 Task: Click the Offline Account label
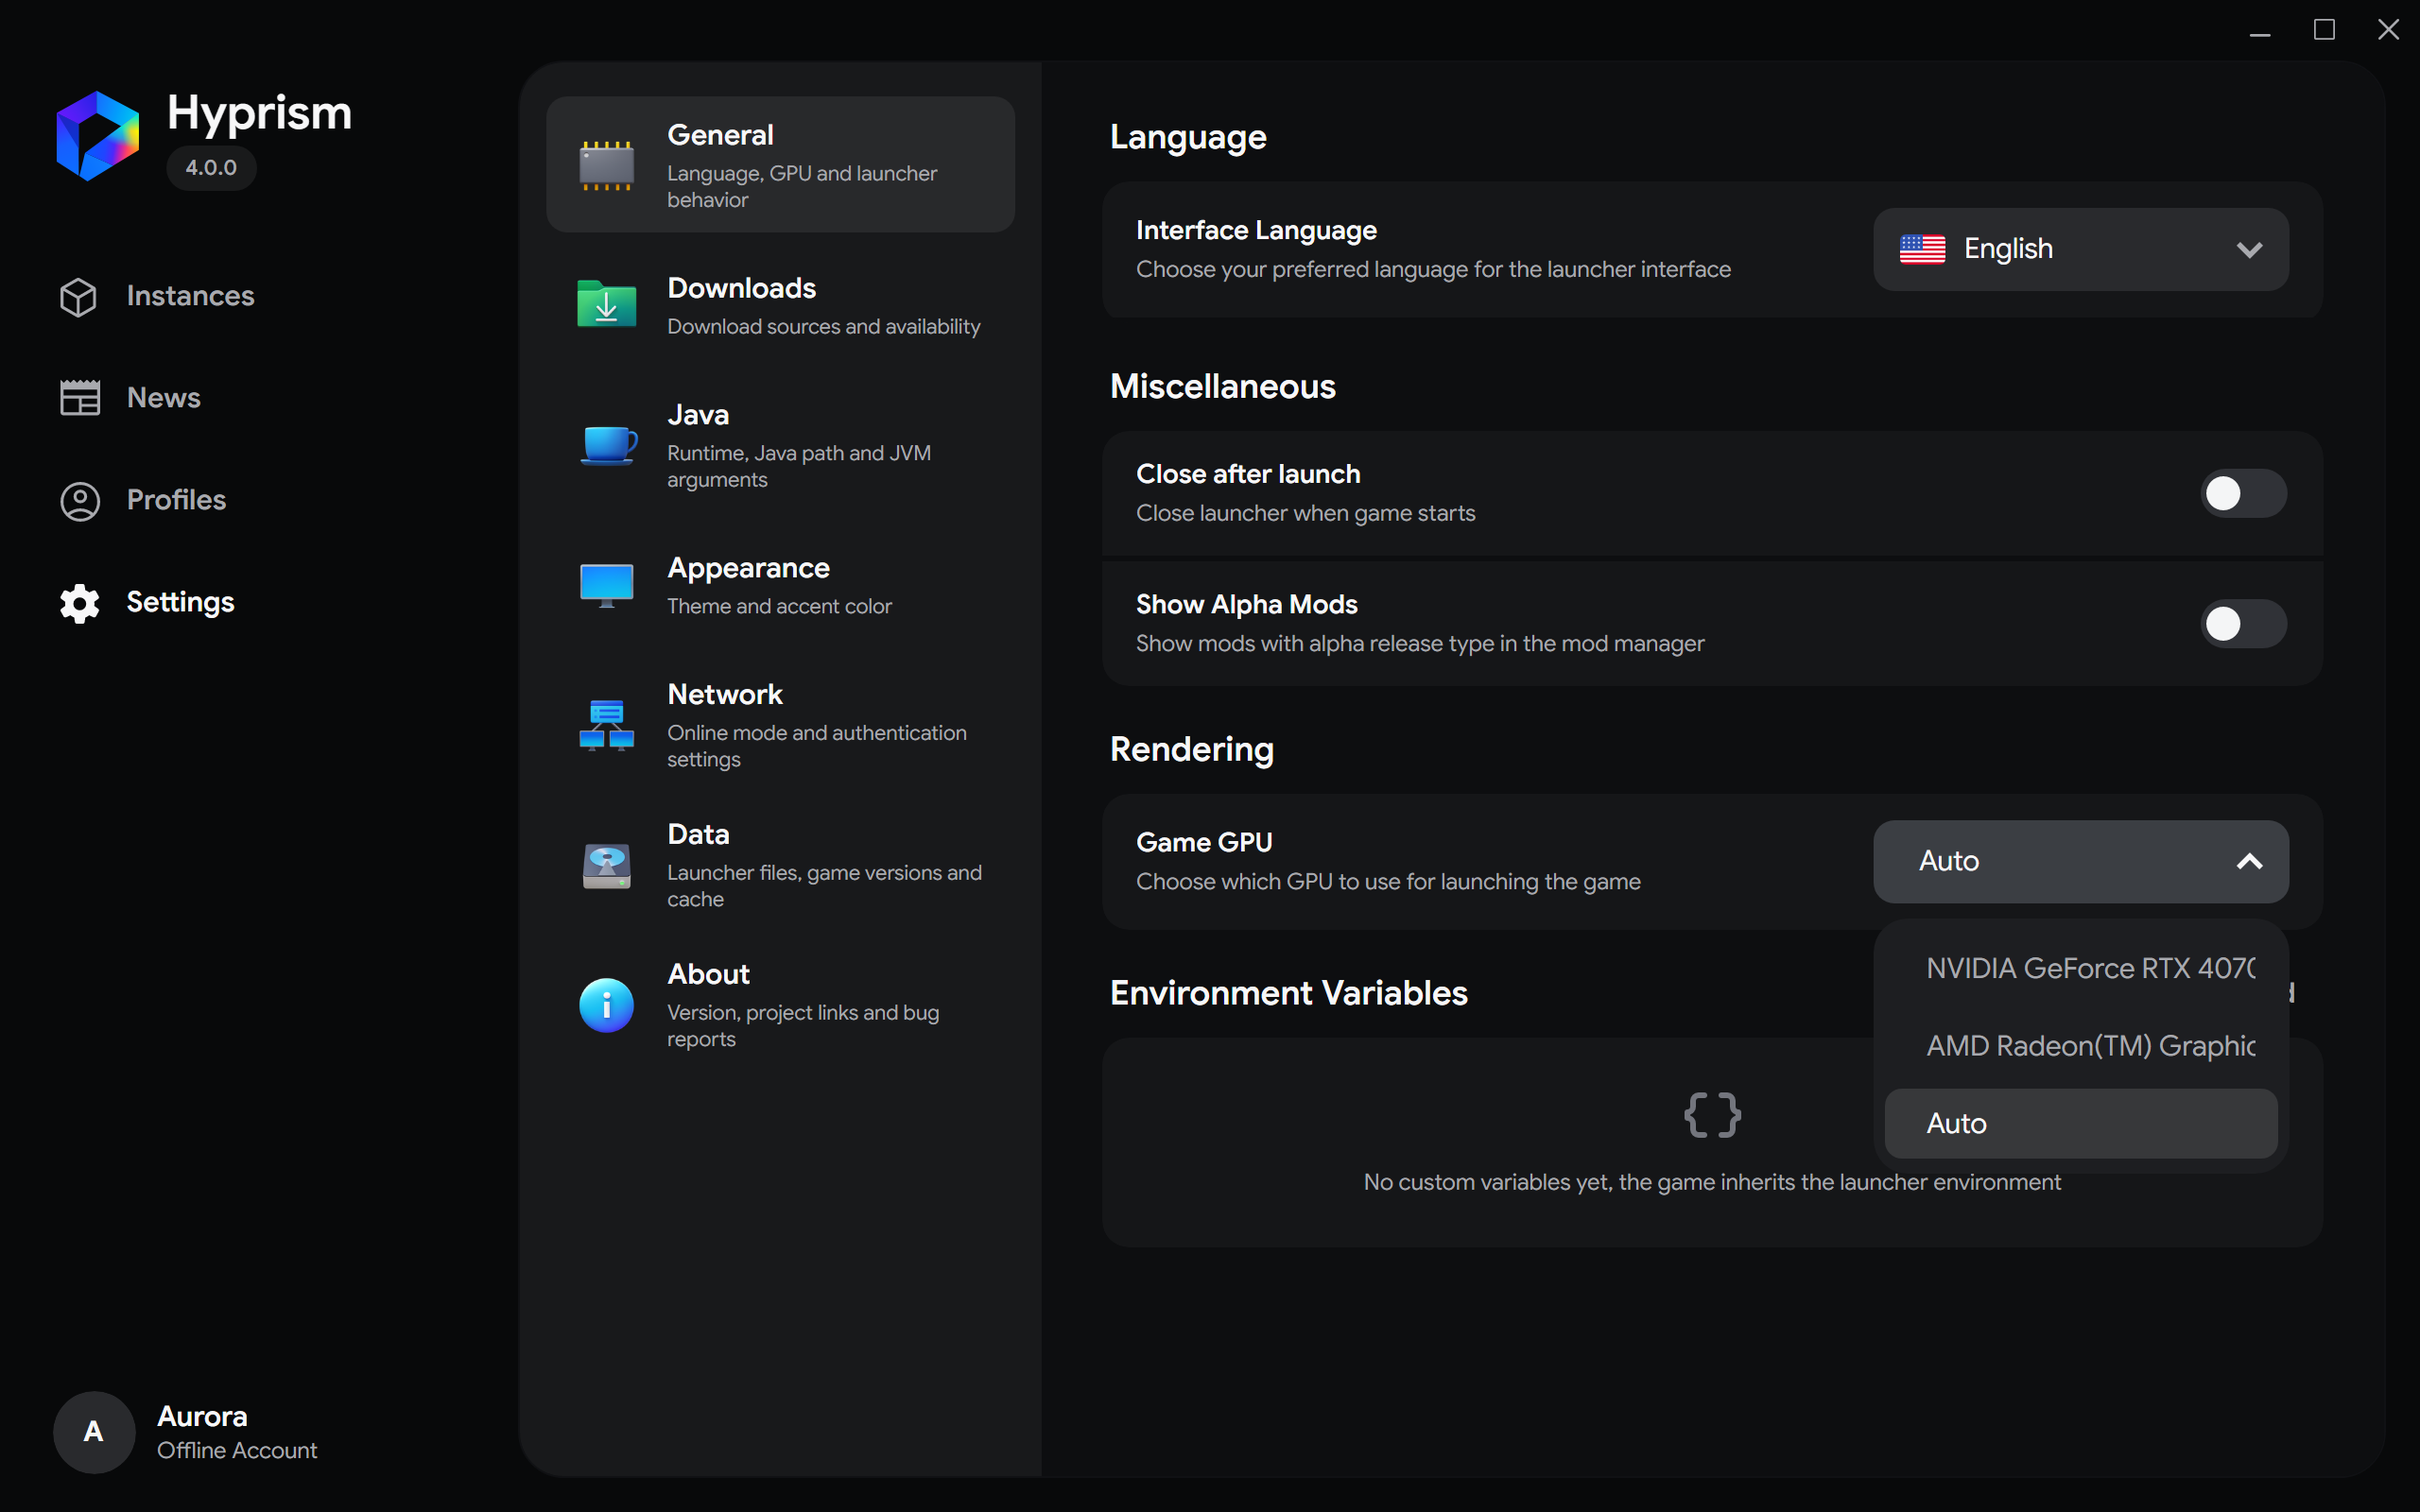click(x=237, y=1451)
